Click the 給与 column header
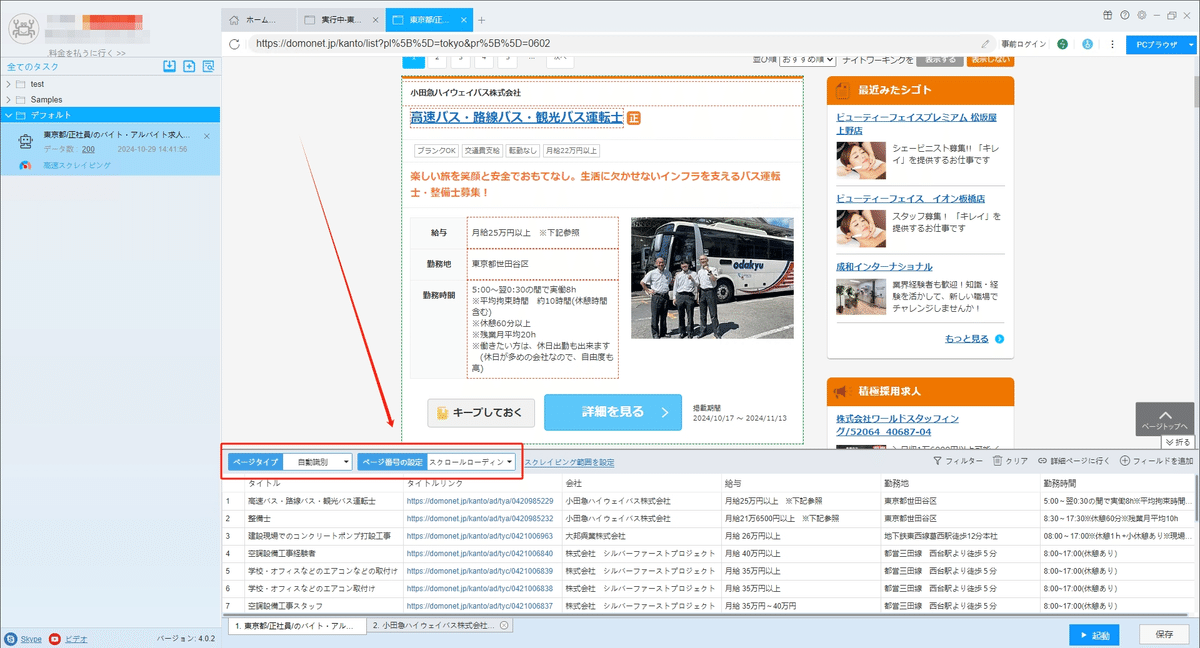 coord(733,483)
